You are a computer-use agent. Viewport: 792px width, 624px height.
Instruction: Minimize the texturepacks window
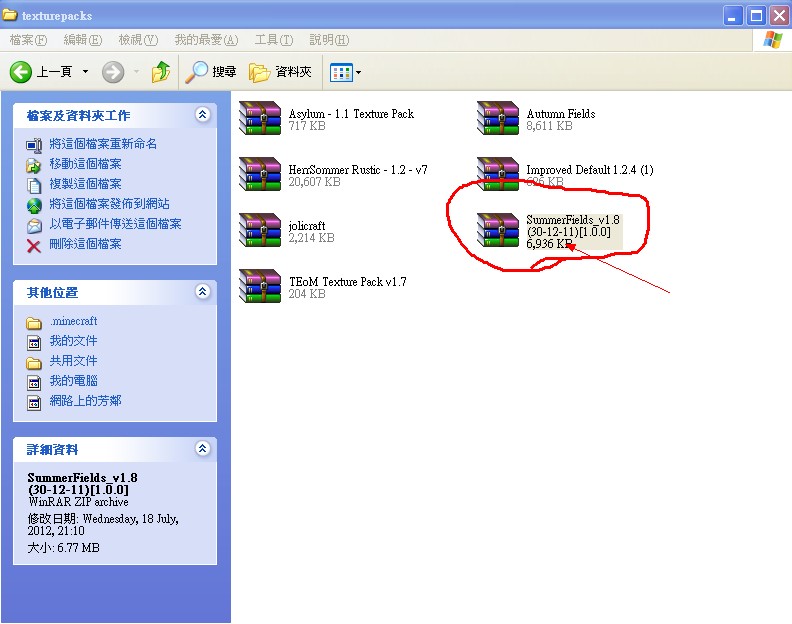coord(732,16)
